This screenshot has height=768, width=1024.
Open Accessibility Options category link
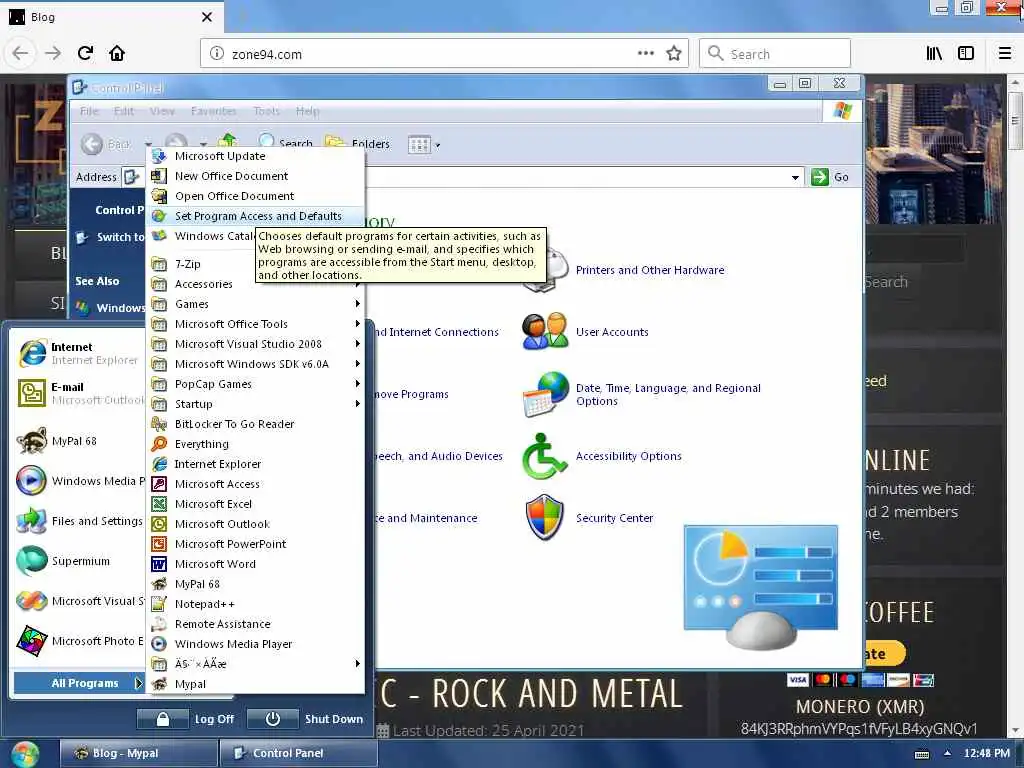pyautogui.click(x=628, y=456)
